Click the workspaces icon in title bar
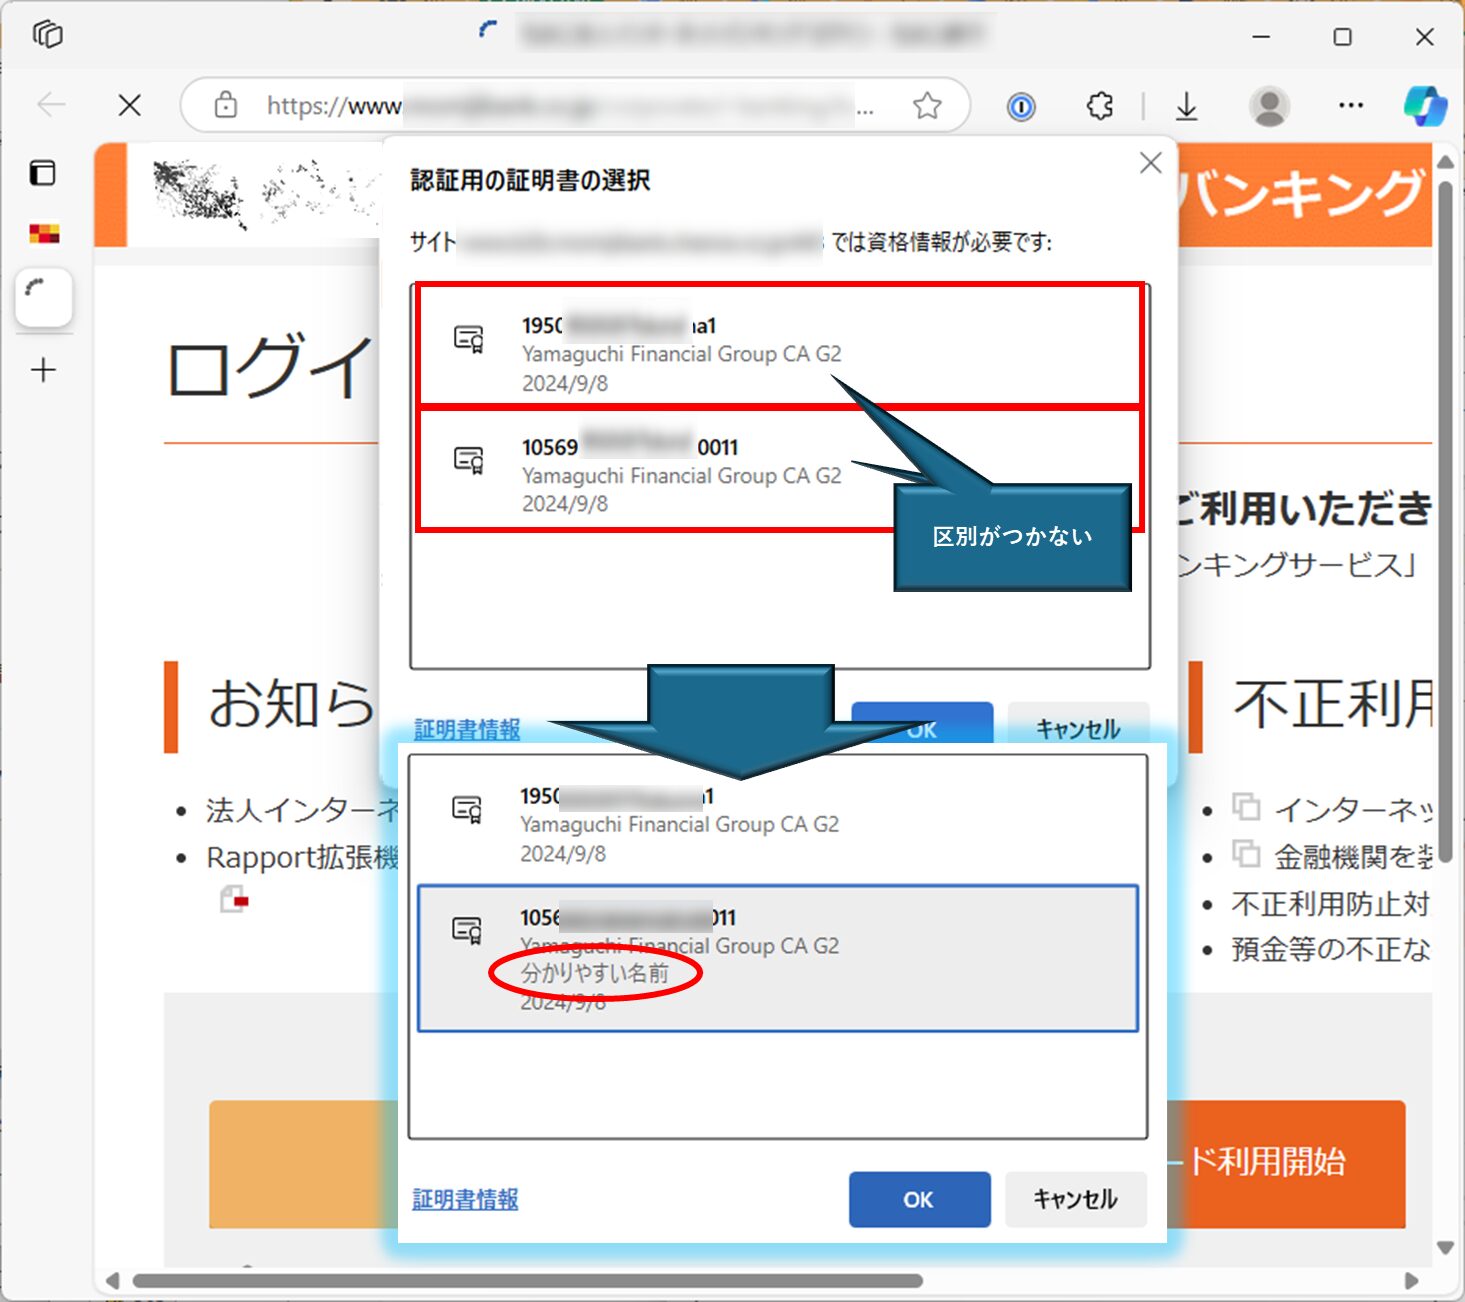The height and width of the screenshot is (1302, 1465). coord(47,35)
